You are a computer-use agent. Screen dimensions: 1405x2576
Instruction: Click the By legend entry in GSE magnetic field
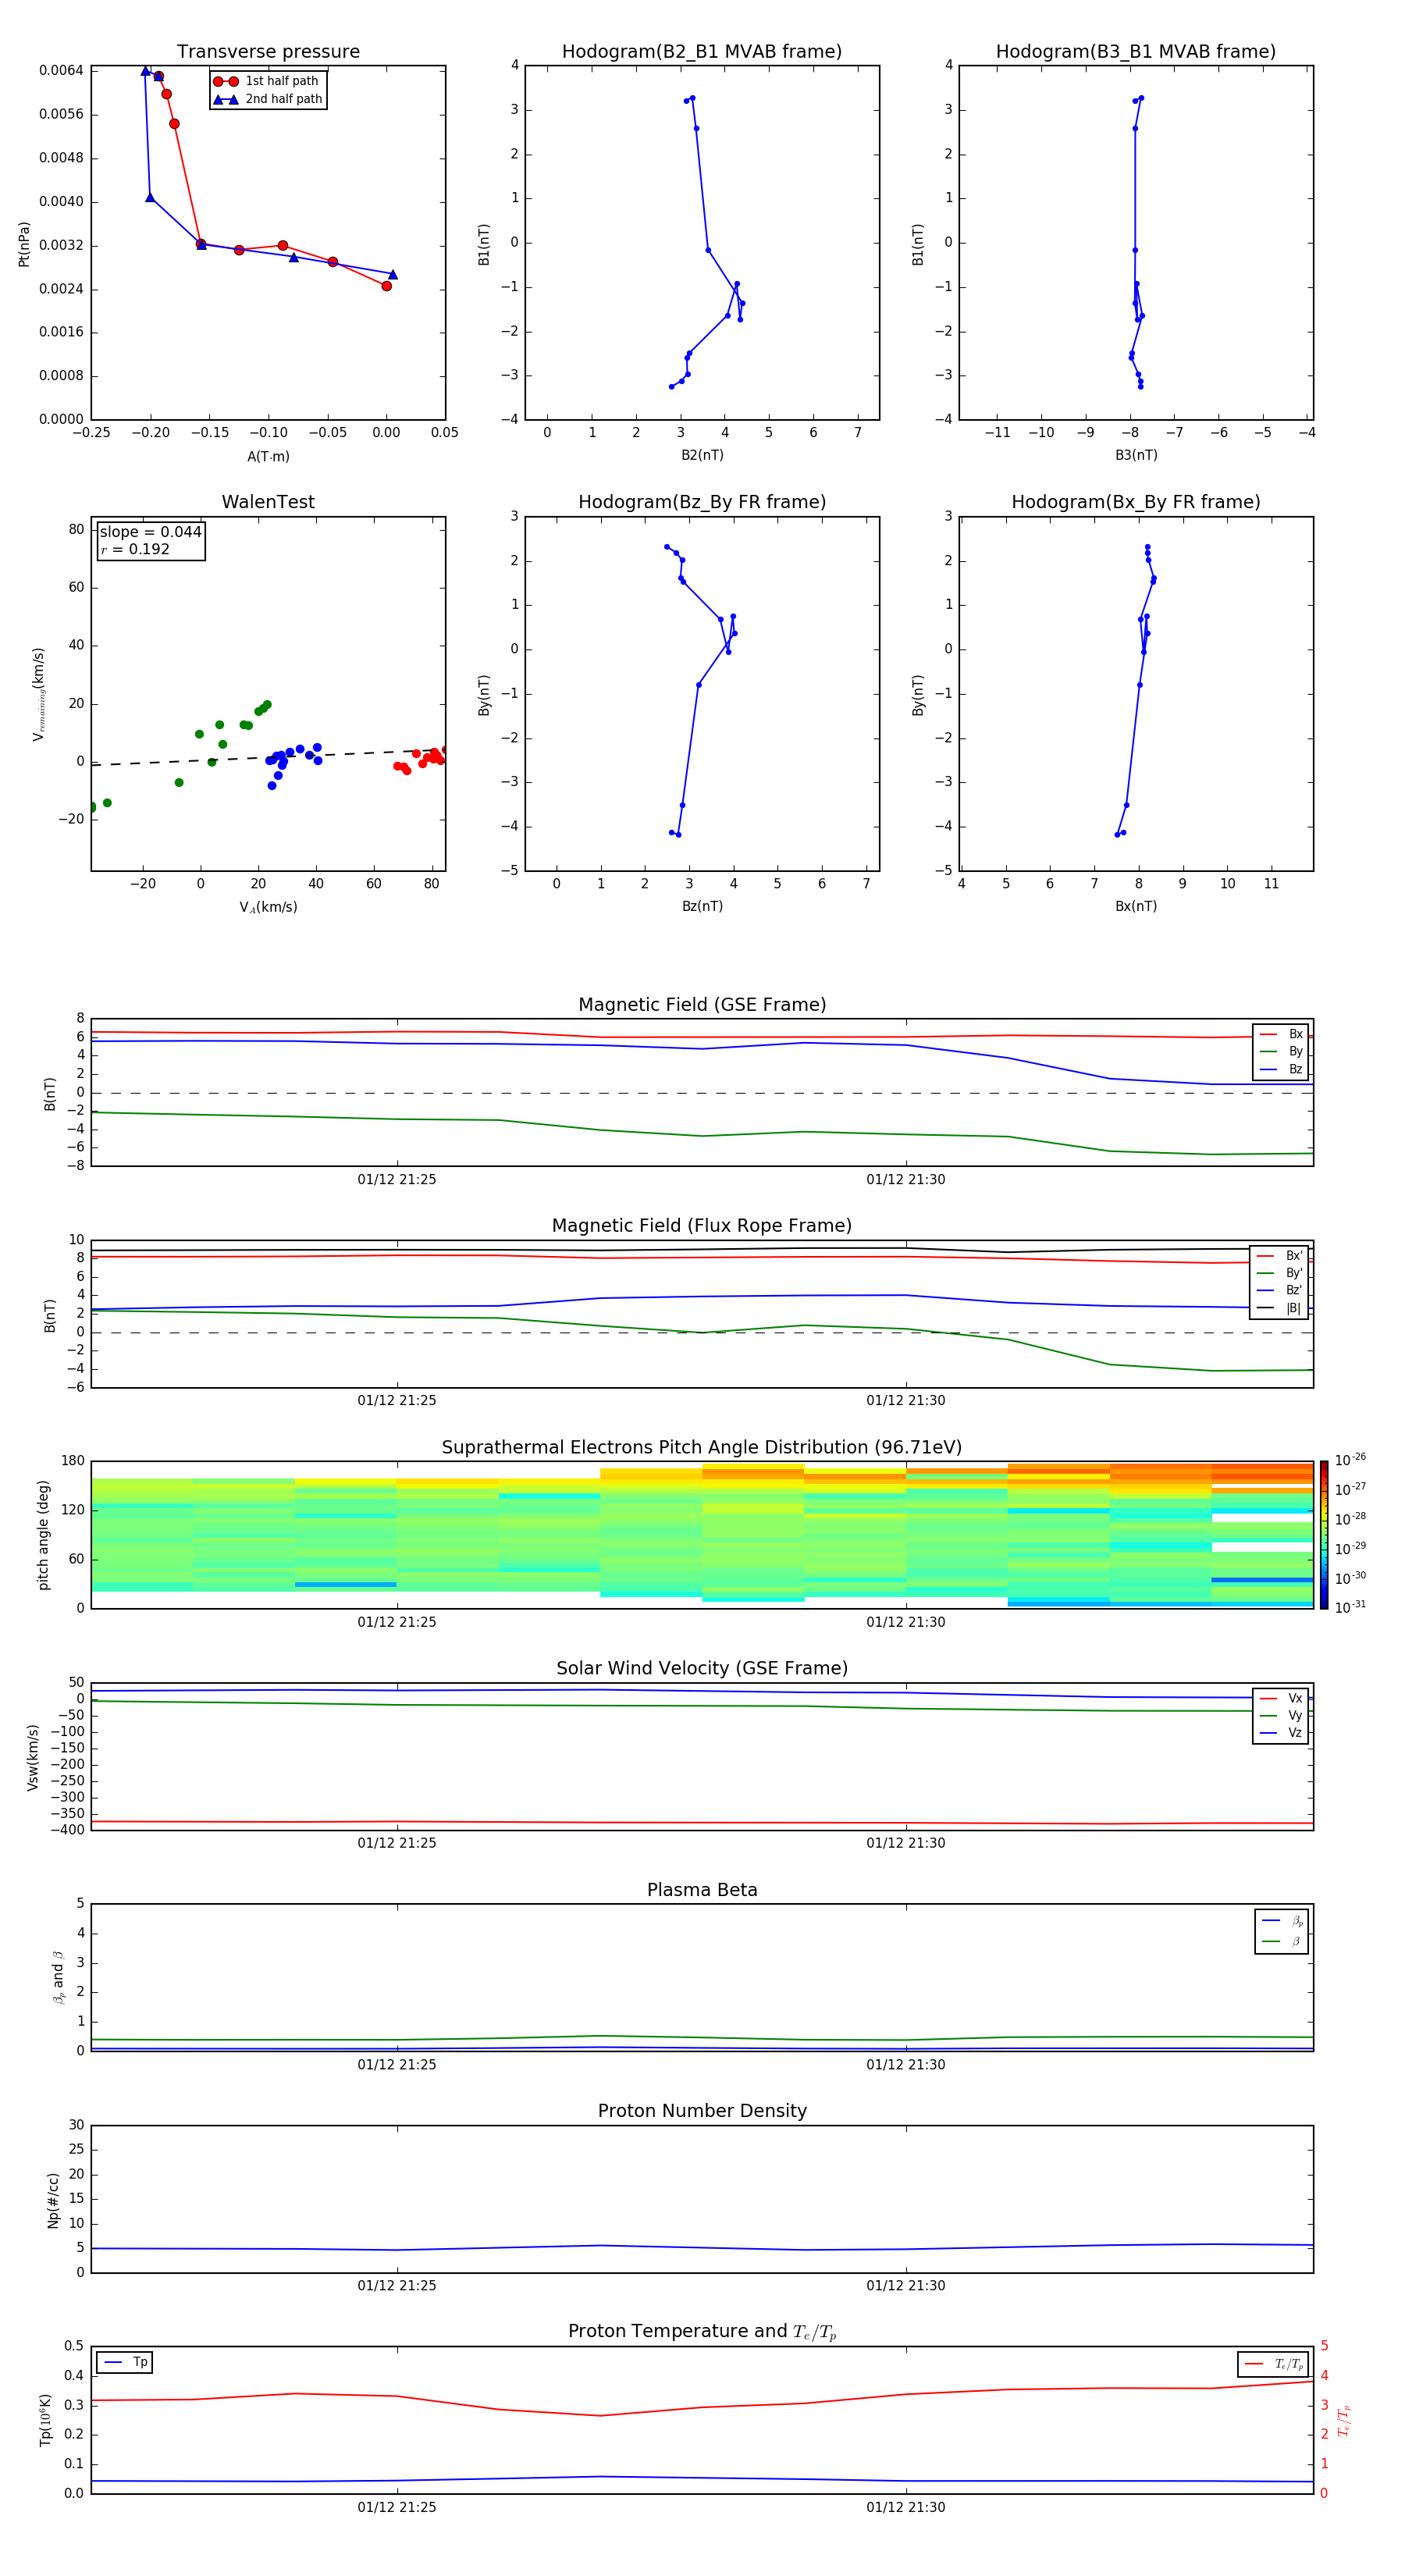[x=1281, y=1051]
